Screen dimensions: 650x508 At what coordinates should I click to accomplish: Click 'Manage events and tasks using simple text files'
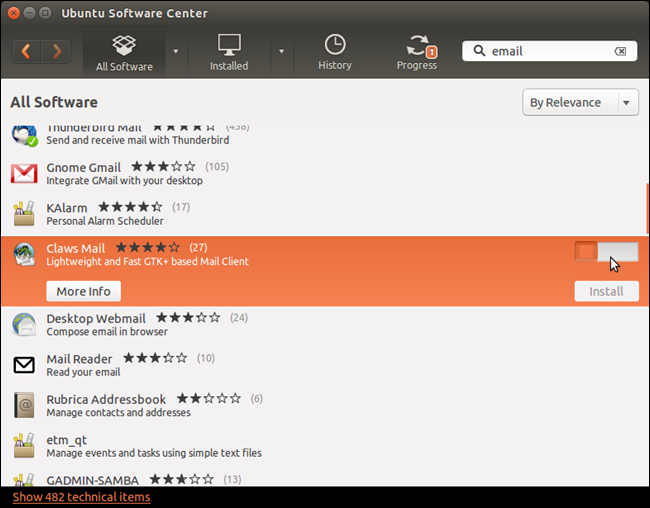(154, 453)
